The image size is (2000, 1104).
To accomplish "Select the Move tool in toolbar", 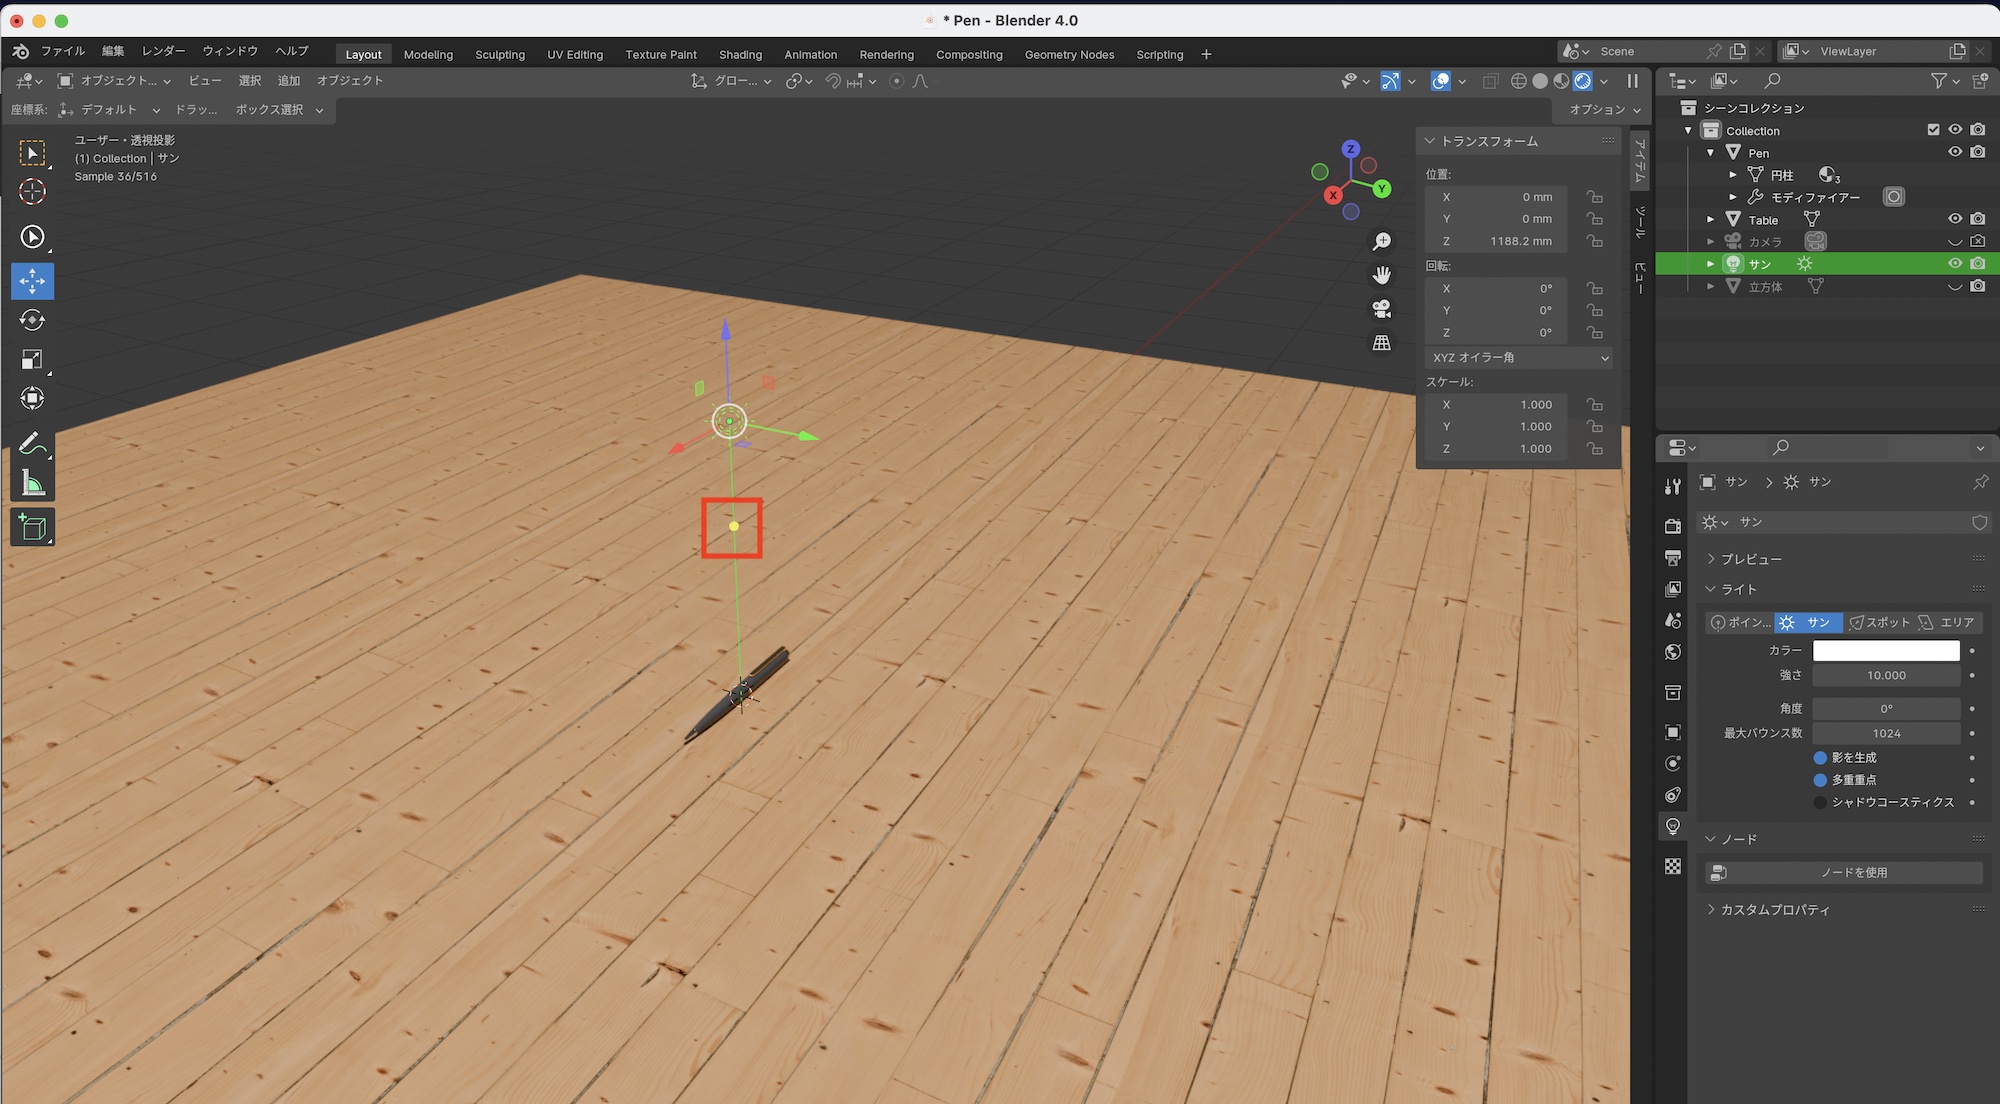I will pyautogui.click(x=32, y=281).
